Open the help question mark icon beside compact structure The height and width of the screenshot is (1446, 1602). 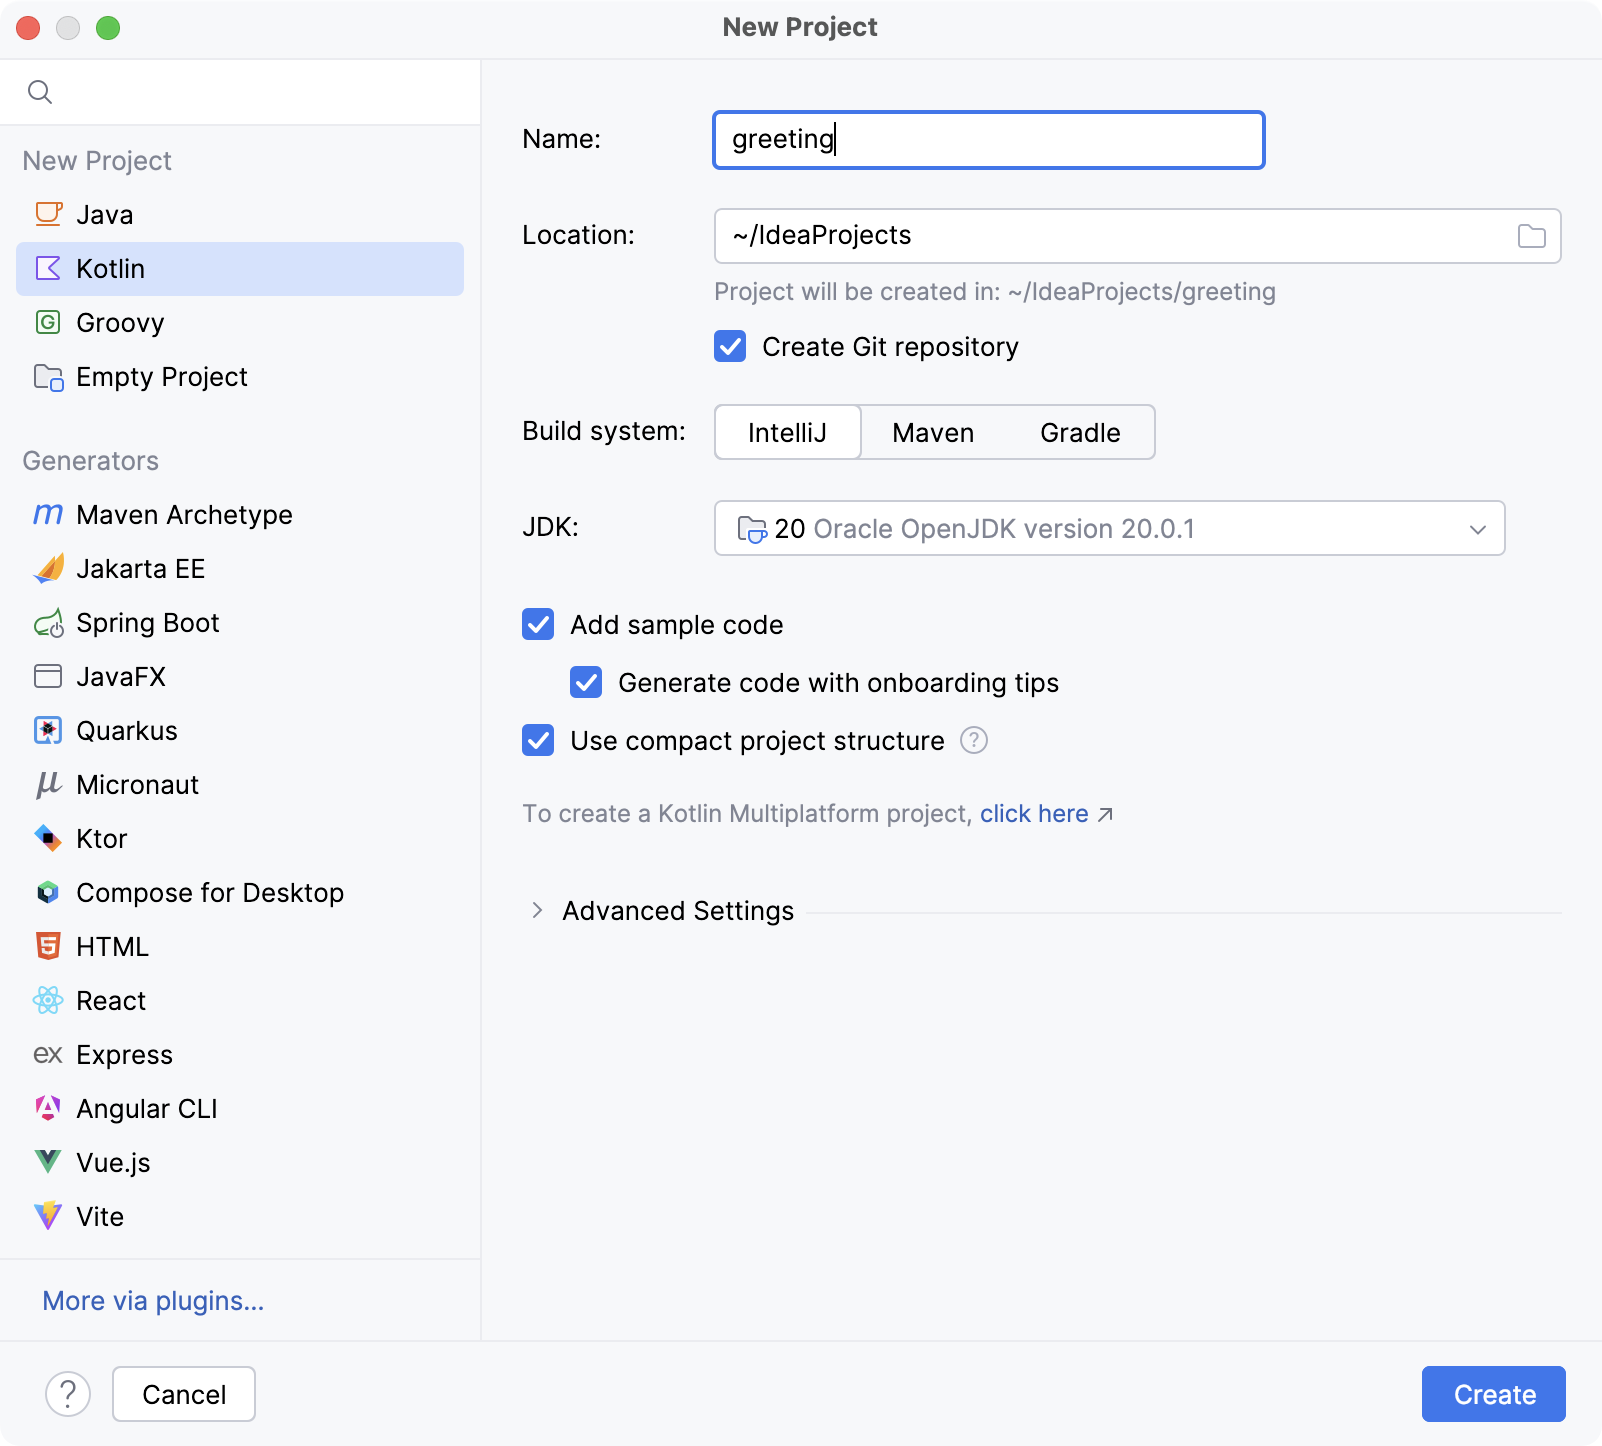pos(973,740)
